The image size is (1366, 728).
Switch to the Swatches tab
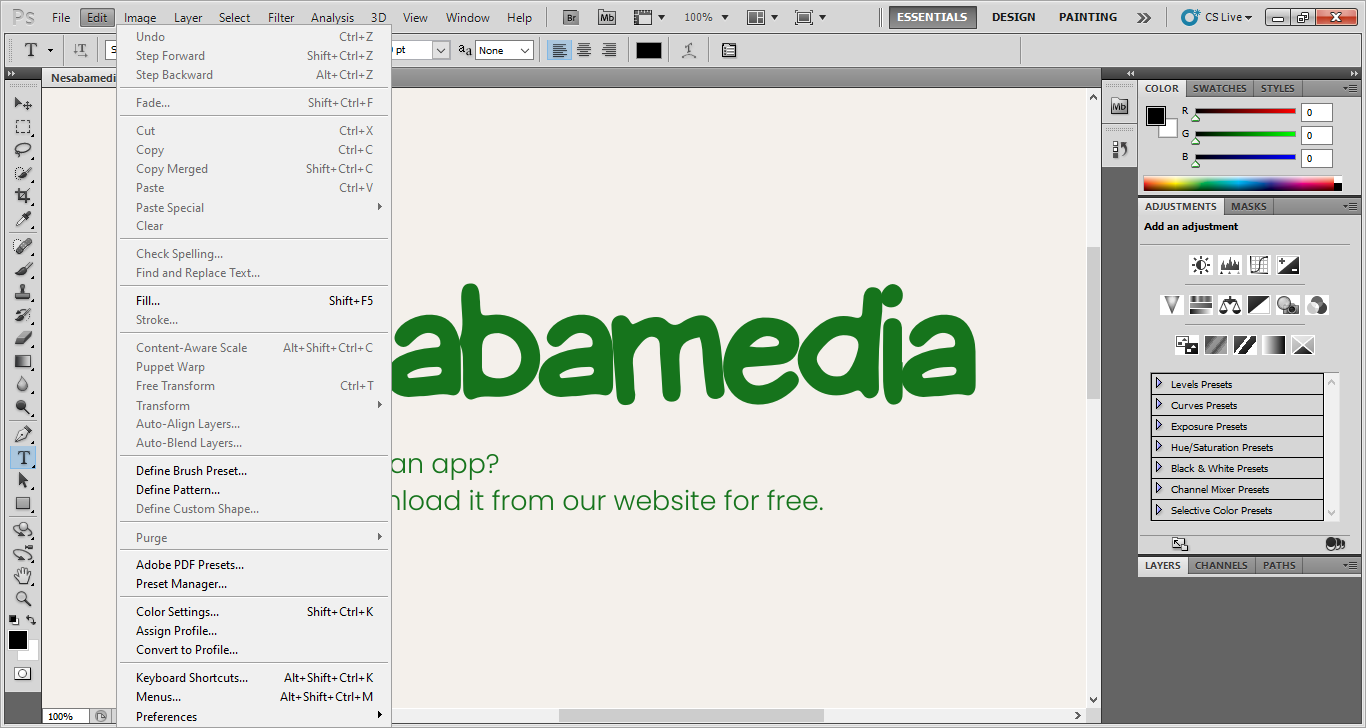(x=1219, y=88)
